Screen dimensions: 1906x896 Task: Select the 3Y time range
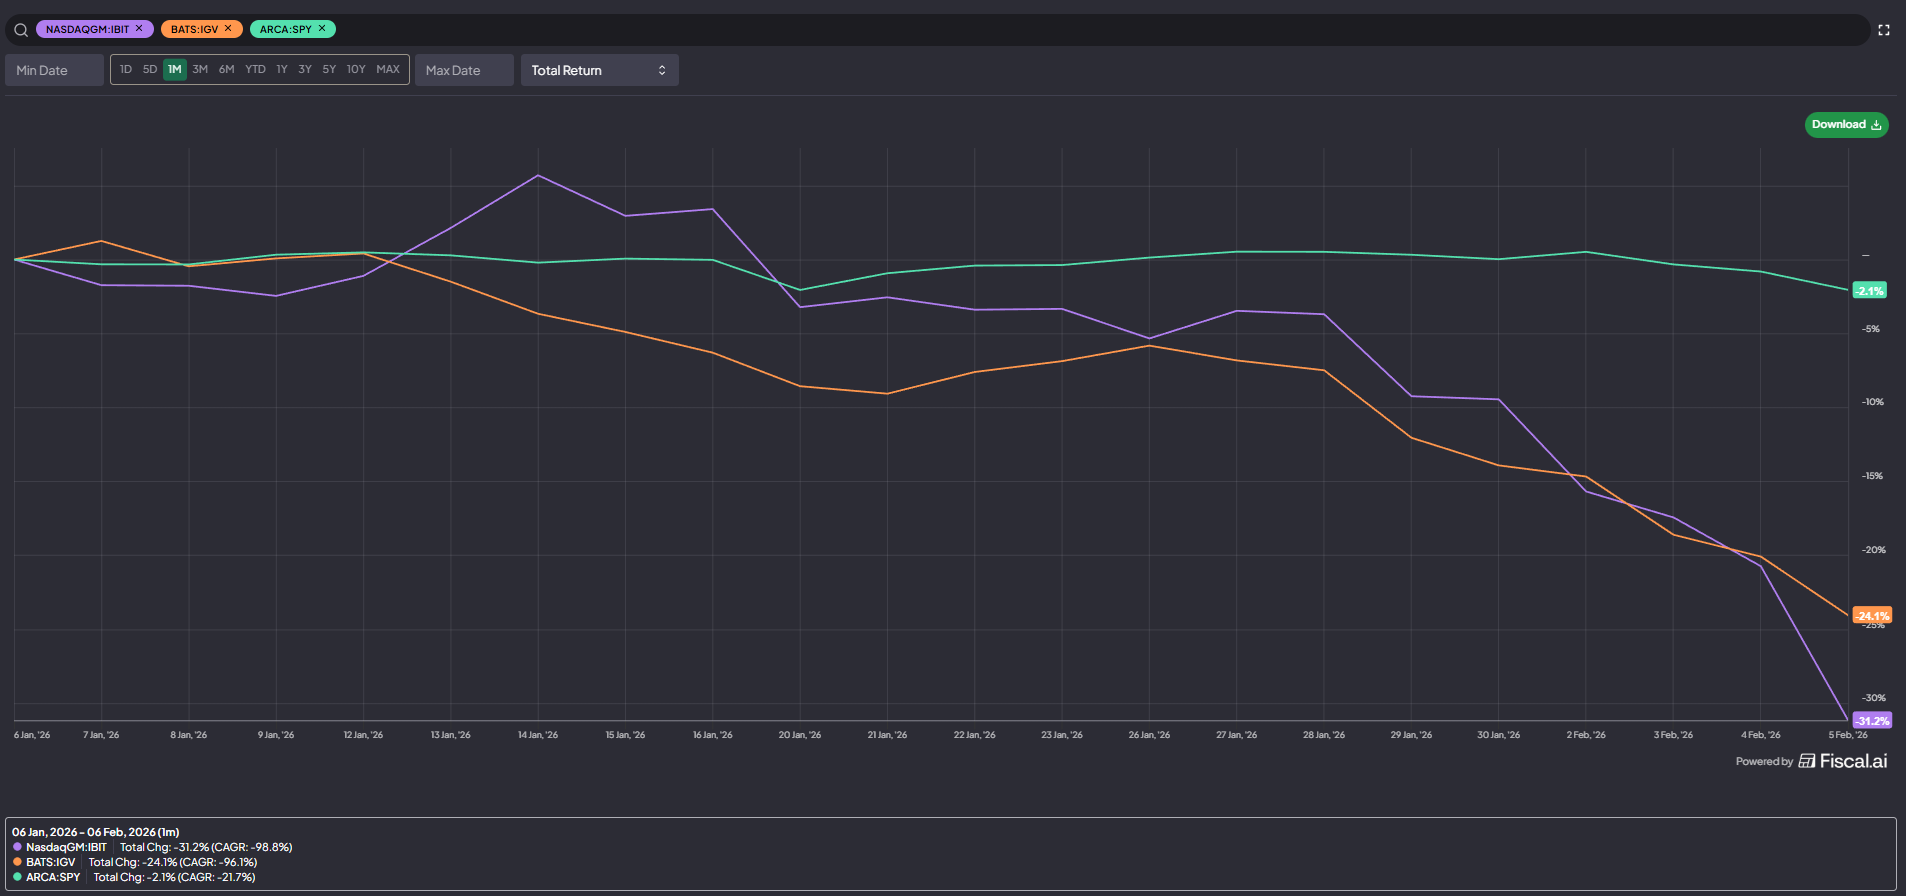tap(305, 69)
